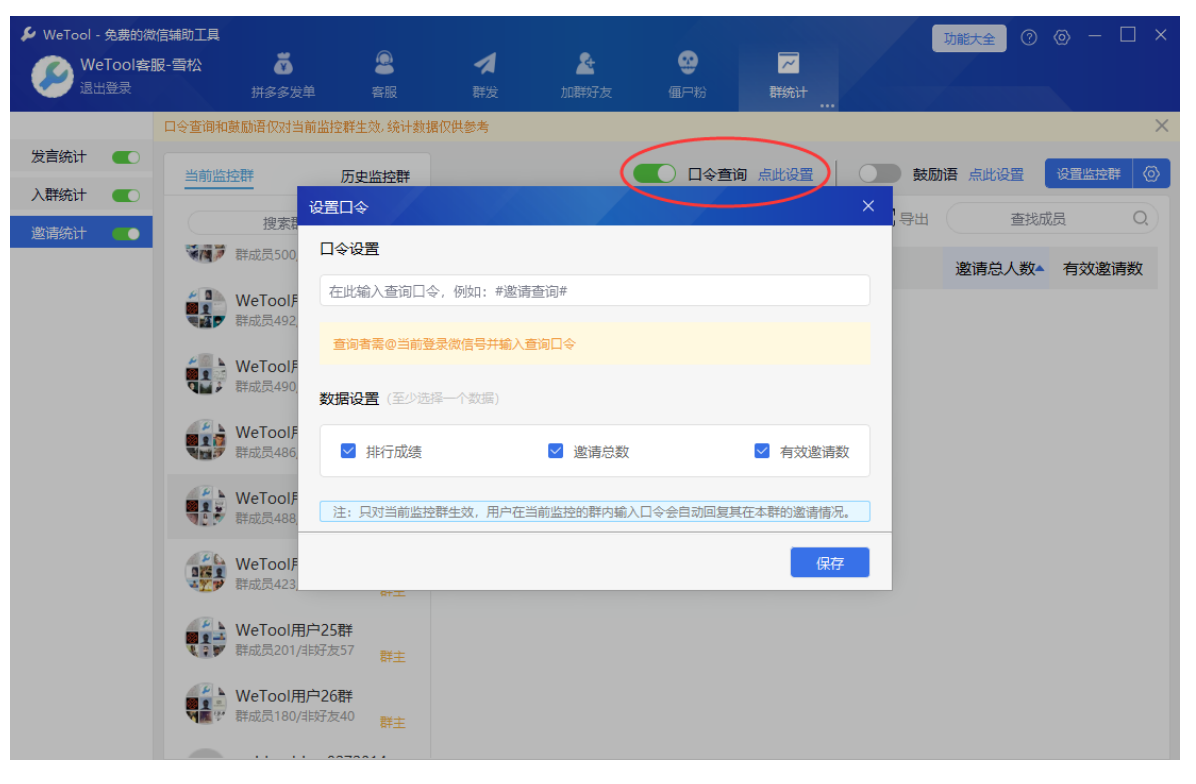1196x784 pixels.
Task: Uncheck the 邀请总数 checkbox
Action: (x=555, y=451)
